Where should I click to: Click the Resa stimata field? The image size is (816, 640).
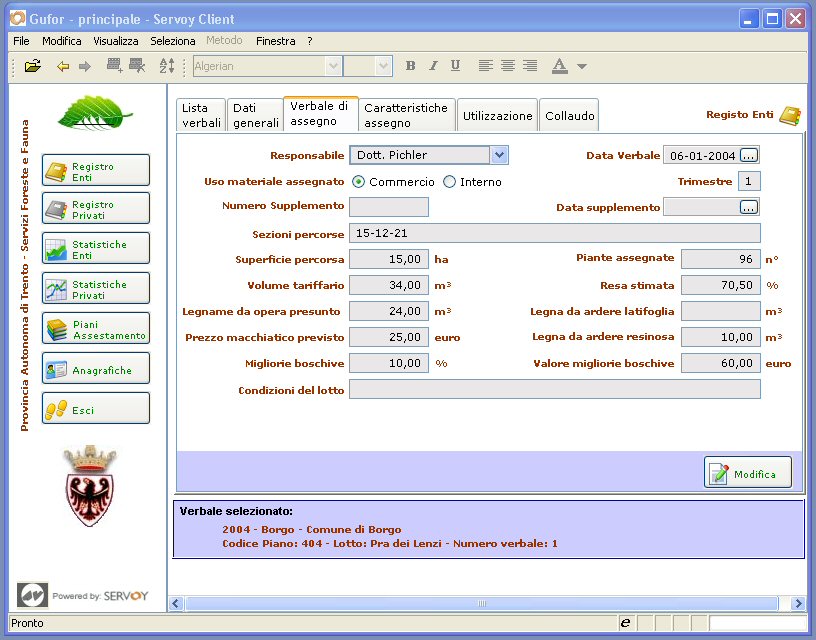(x=721, y=285)
